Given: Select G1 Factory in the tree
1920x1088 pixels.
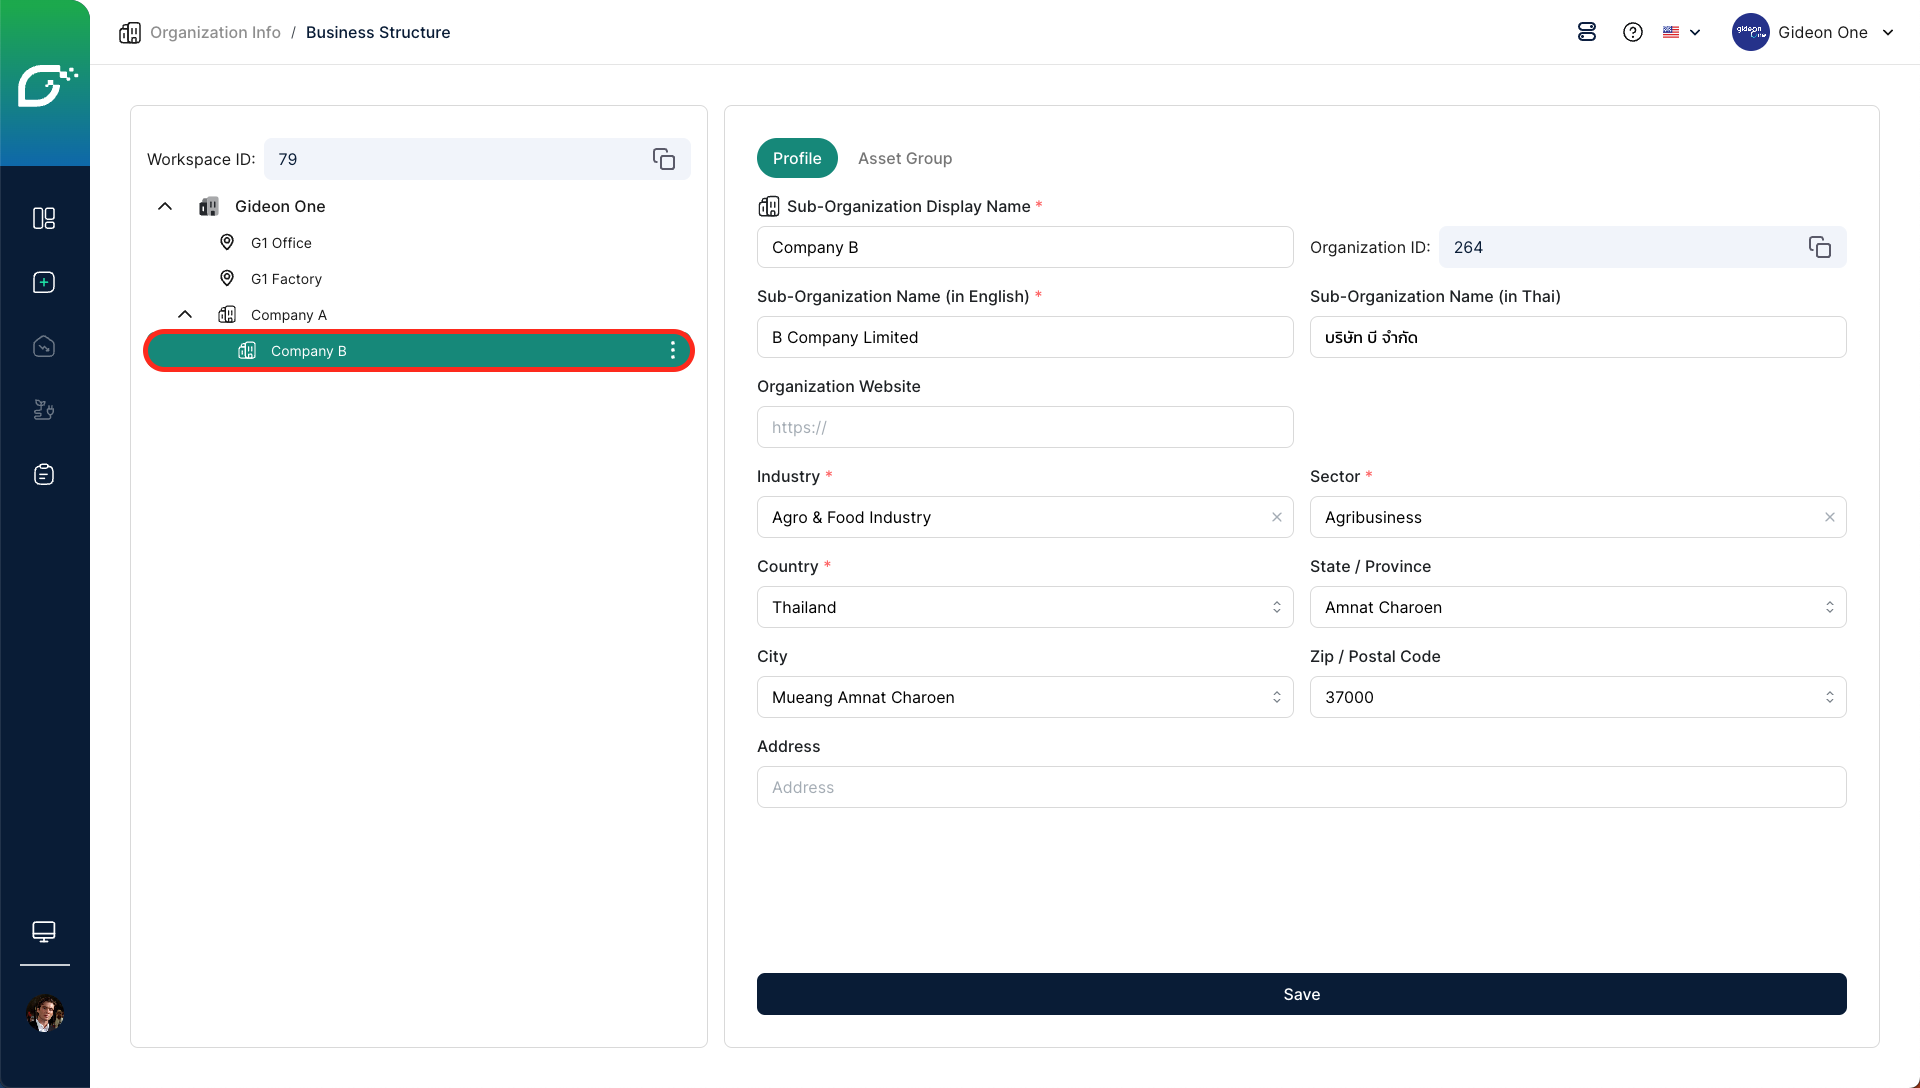Looking at the screenshot, I should (x=286, y=279).
